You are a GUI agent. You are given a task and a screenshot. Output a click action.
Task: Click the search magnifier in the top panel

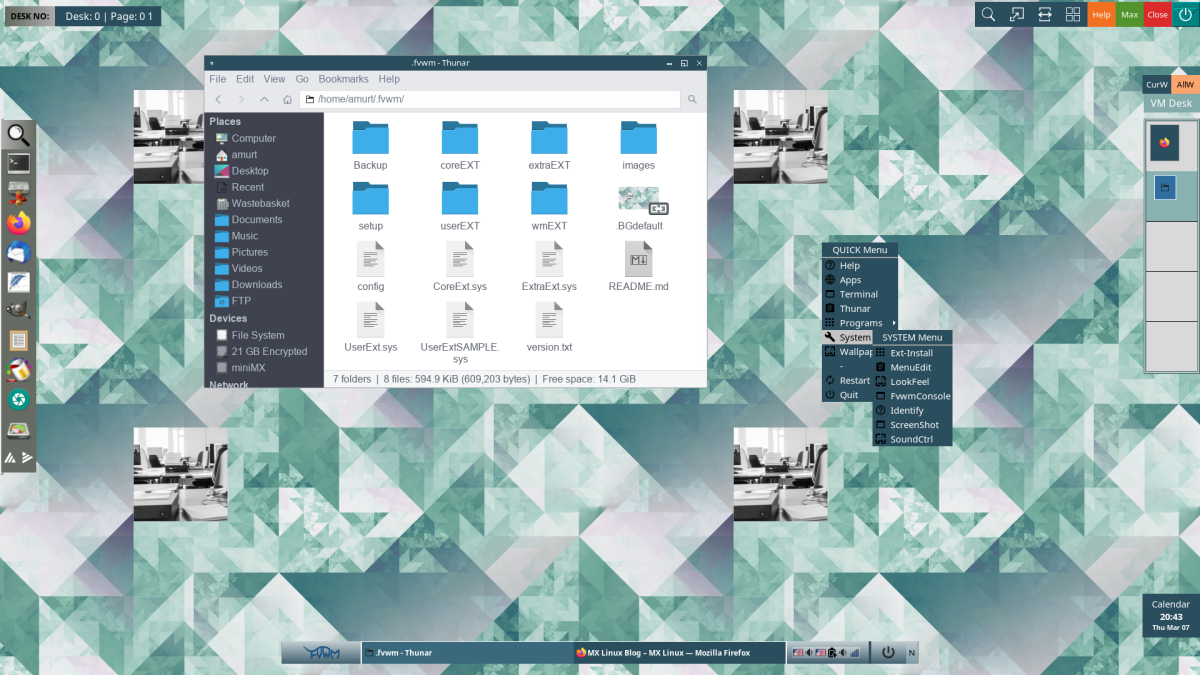point(988,14)
